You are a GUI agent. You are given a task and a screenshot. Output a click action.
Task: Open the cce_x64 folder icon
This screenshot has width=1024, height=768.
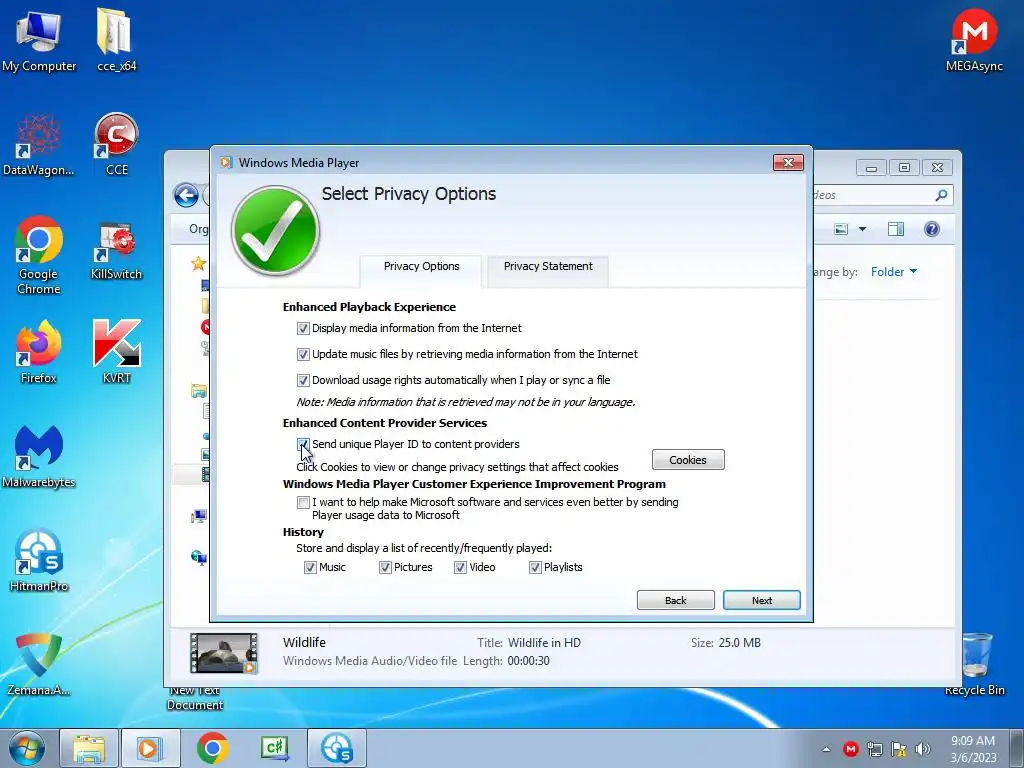click(x=116, y=40)
